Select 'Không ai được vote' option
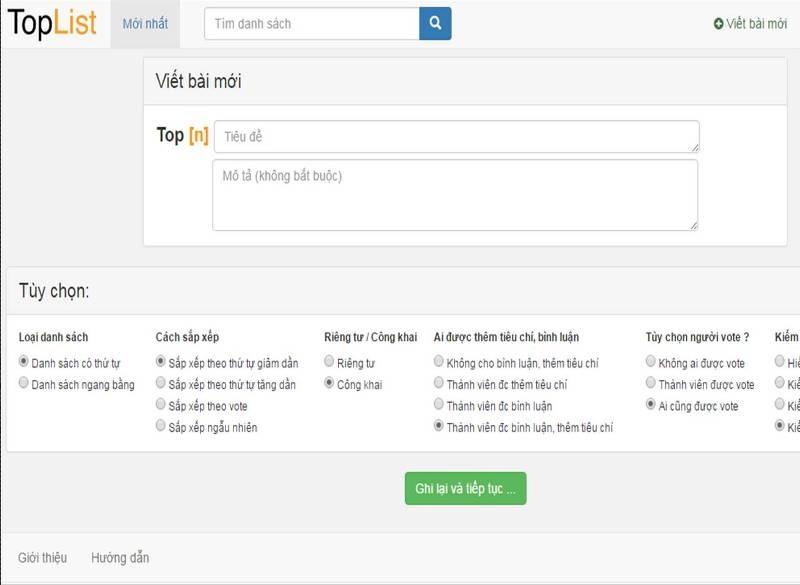The height and width of the screenshot is (585, 800). (x=651, y=362)
